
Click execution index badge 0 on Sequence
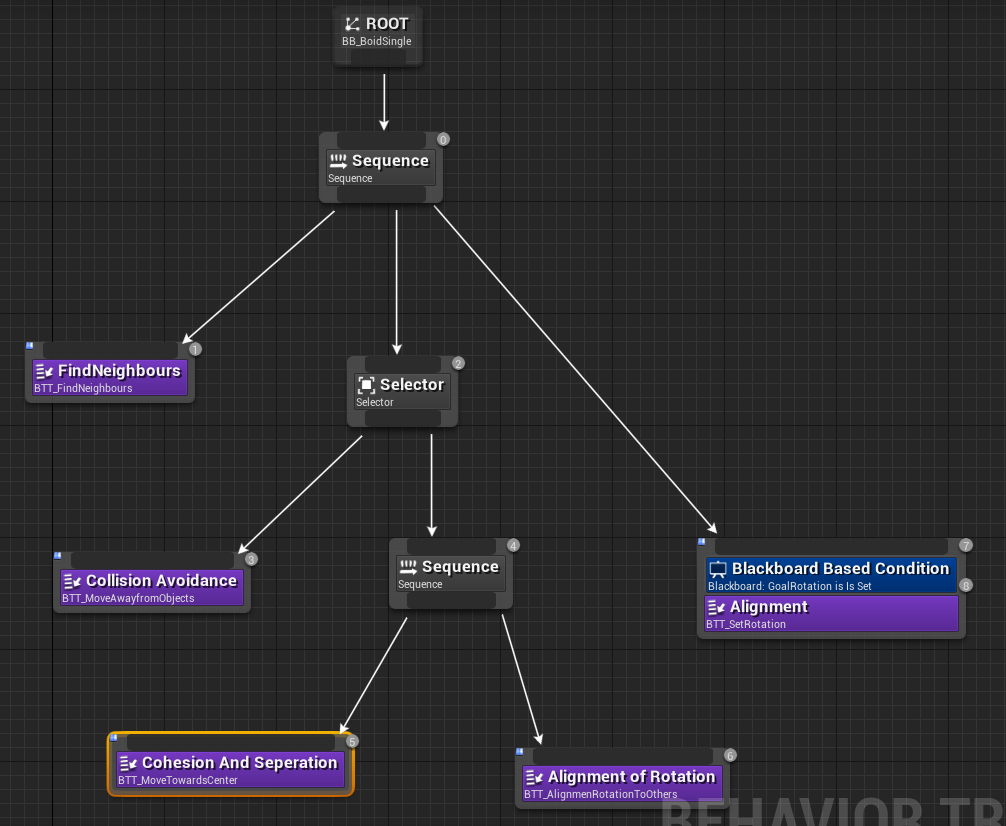[443, 139]
